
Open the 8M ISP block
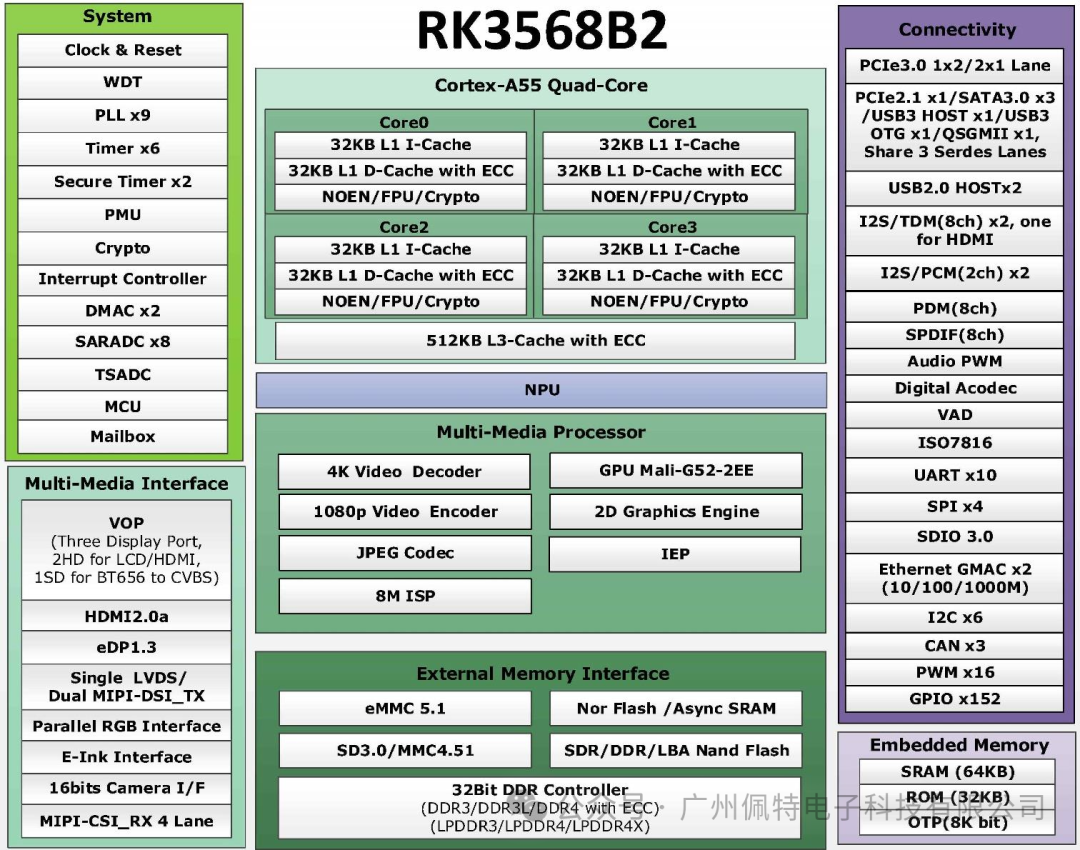404,596
